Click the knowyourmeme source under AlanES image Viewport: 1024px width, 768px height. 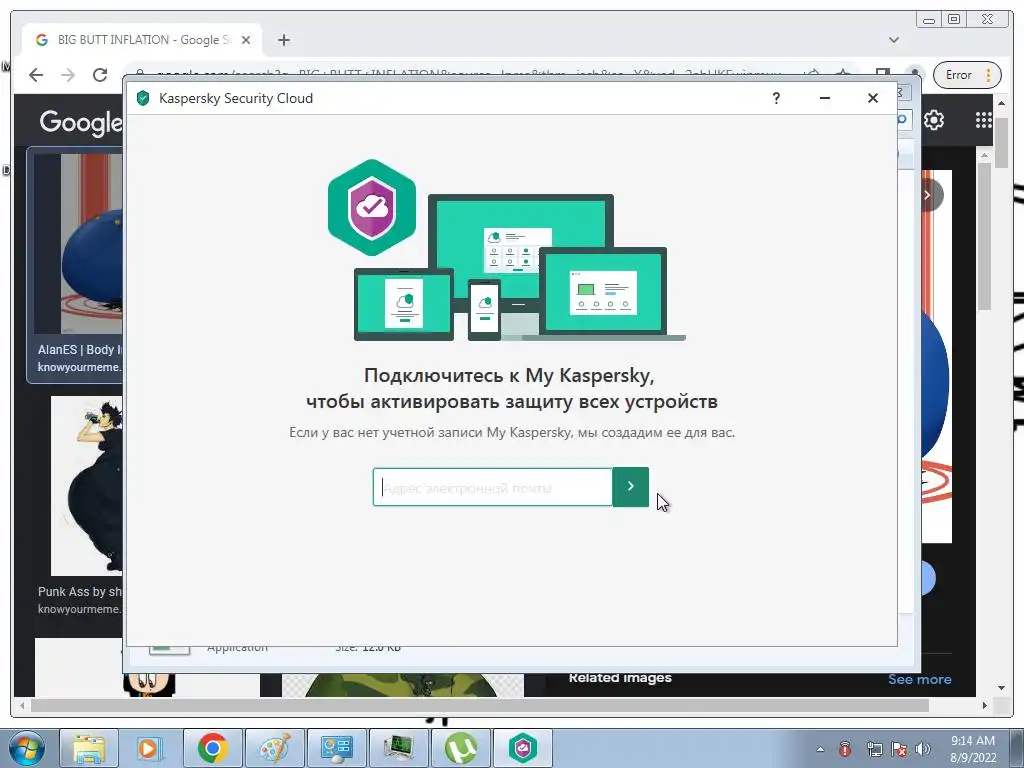coord(79,367)
